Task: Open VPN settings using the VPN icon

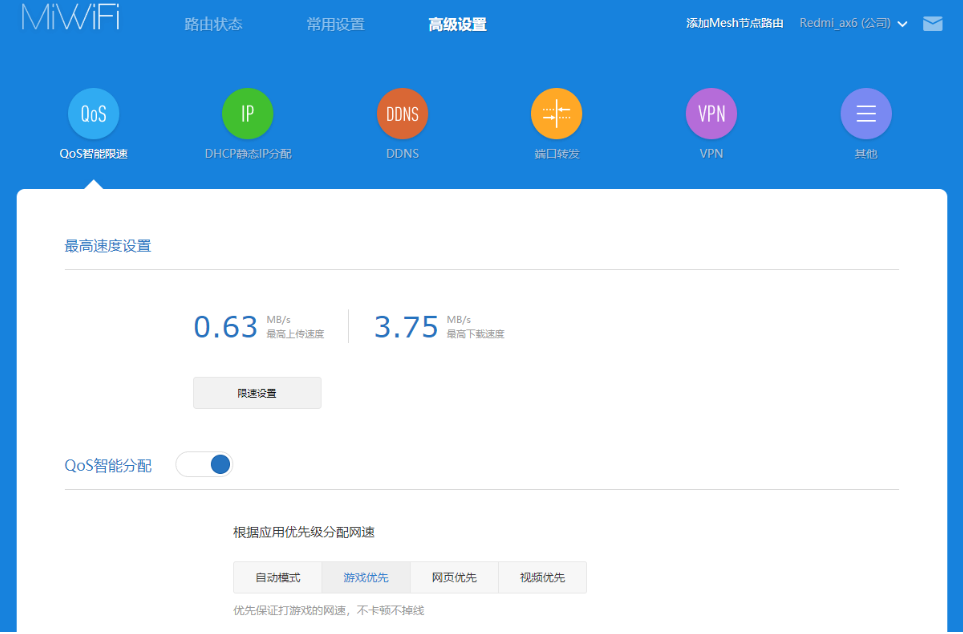Action: point(711,113)
